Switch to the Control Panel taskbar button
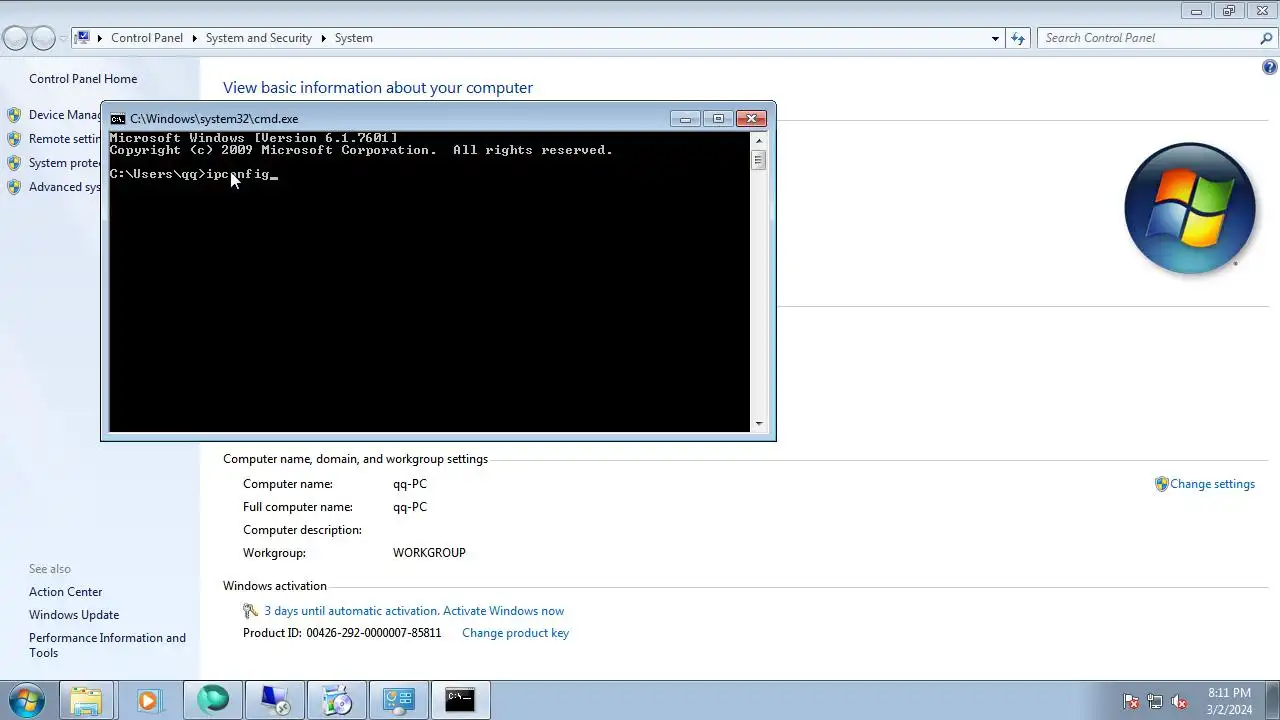The width and height of the screenshot is (1280, 720). point(398,700)
